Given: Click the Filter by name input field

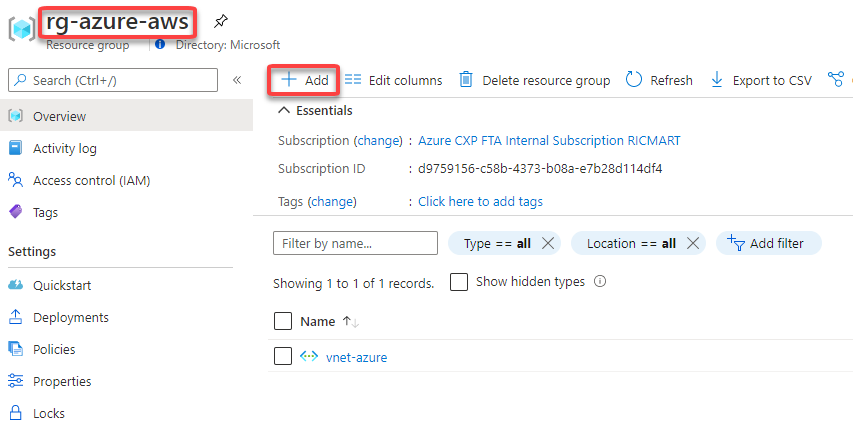Looking at the screenshot, I should tap(355, 243).
